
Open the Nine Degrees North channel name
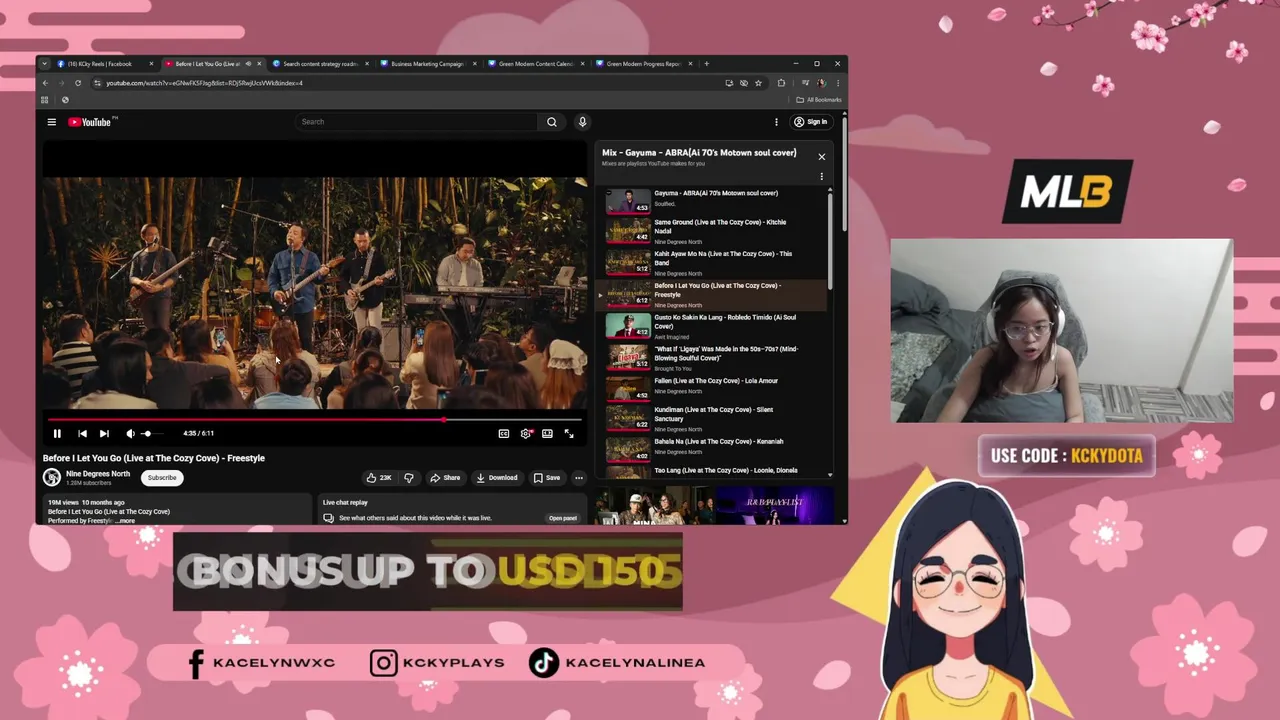(x=98, y=474)
